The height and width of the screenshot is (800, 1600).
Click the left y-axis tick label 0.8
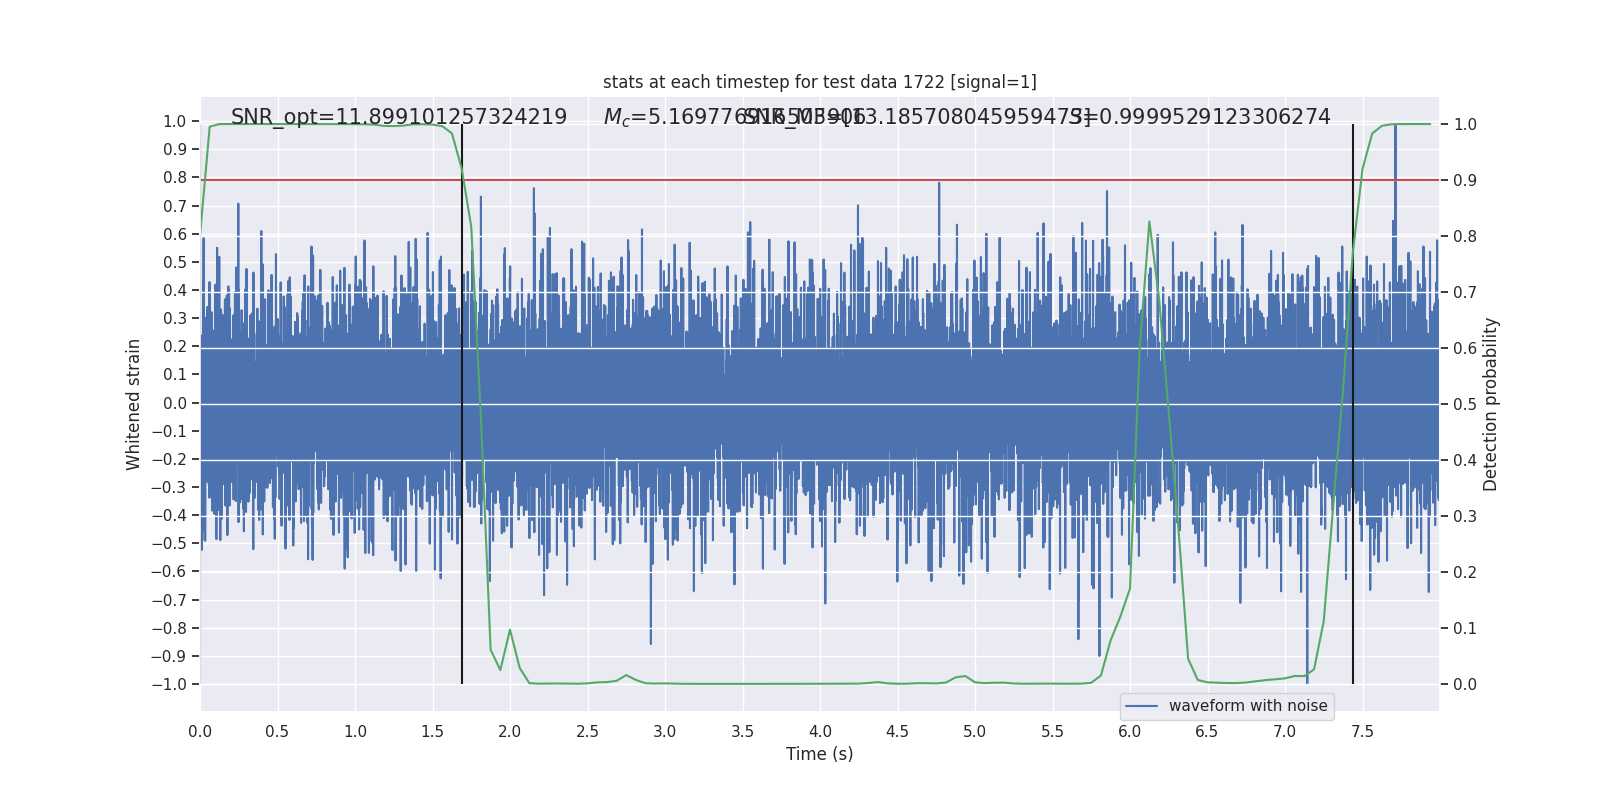[175, 178]
